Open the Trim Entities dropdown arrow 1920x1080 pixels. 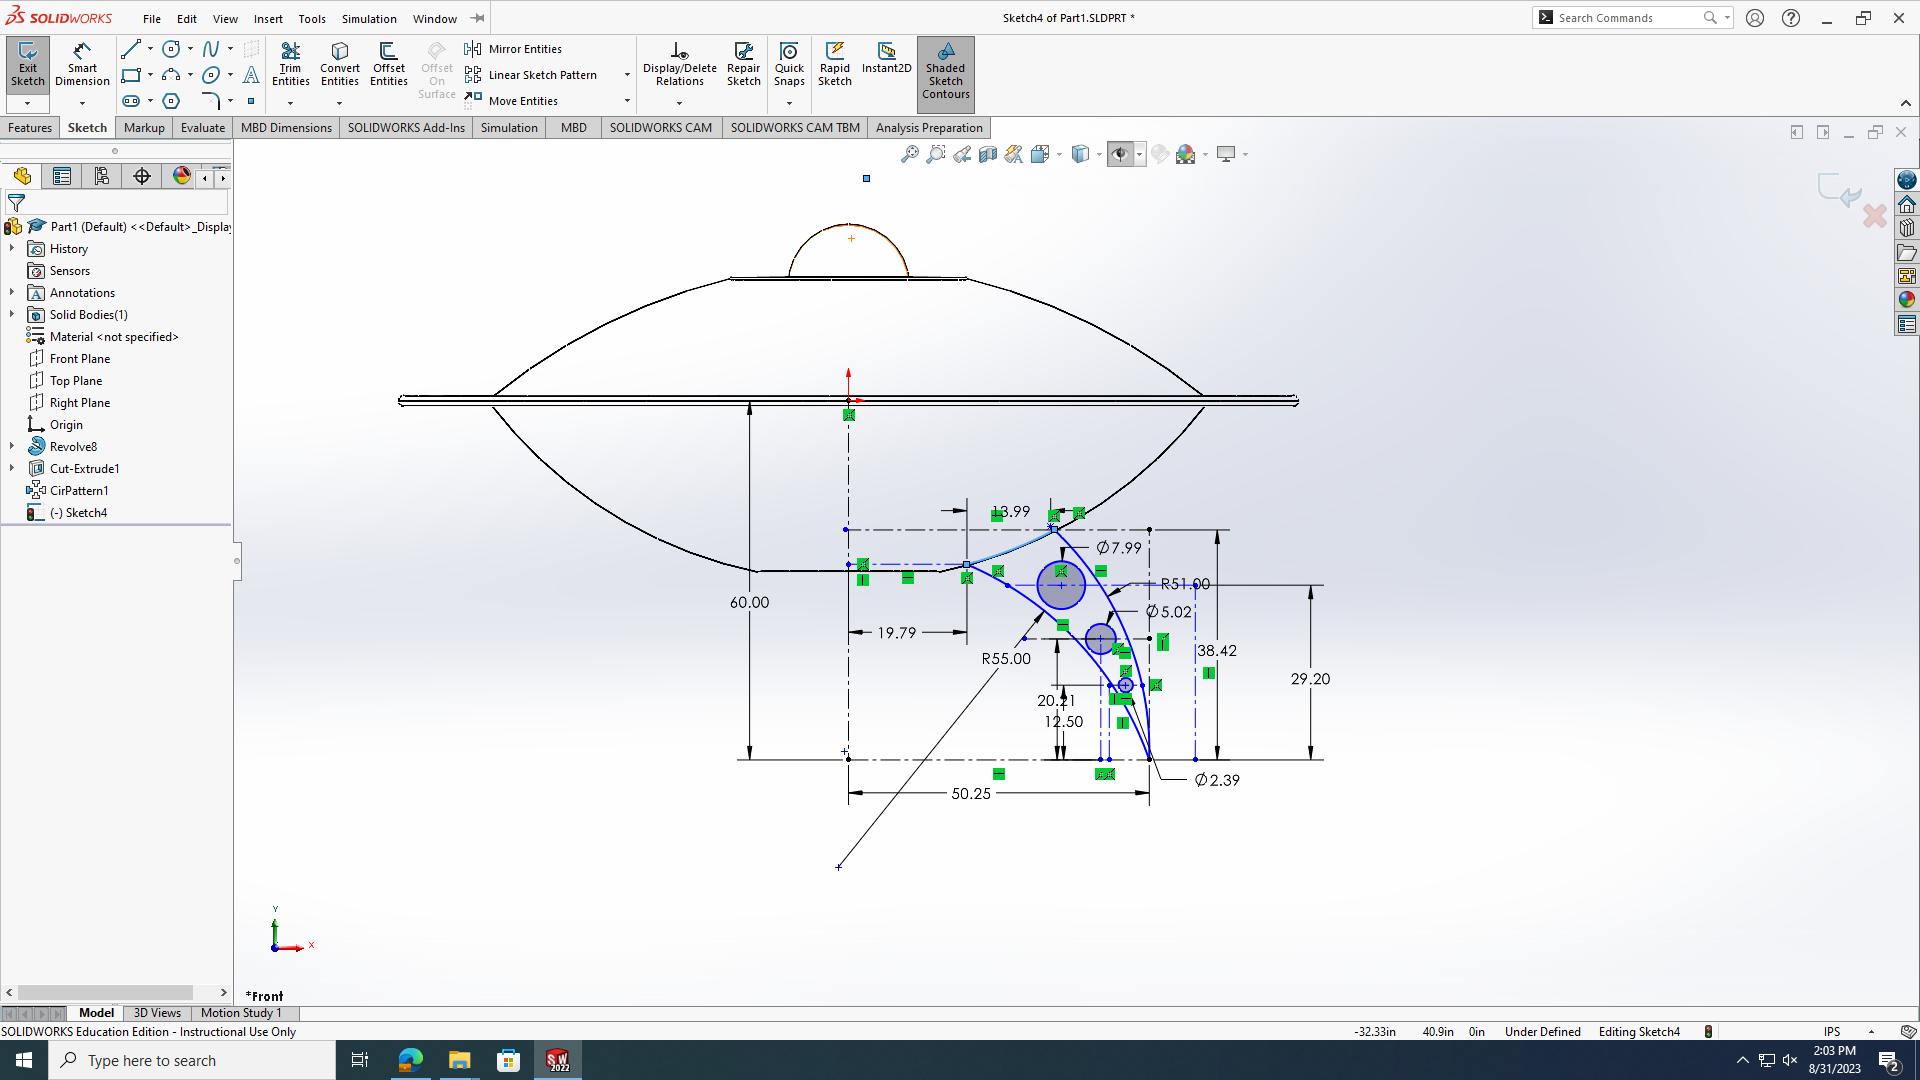click(x=290, y=103)
